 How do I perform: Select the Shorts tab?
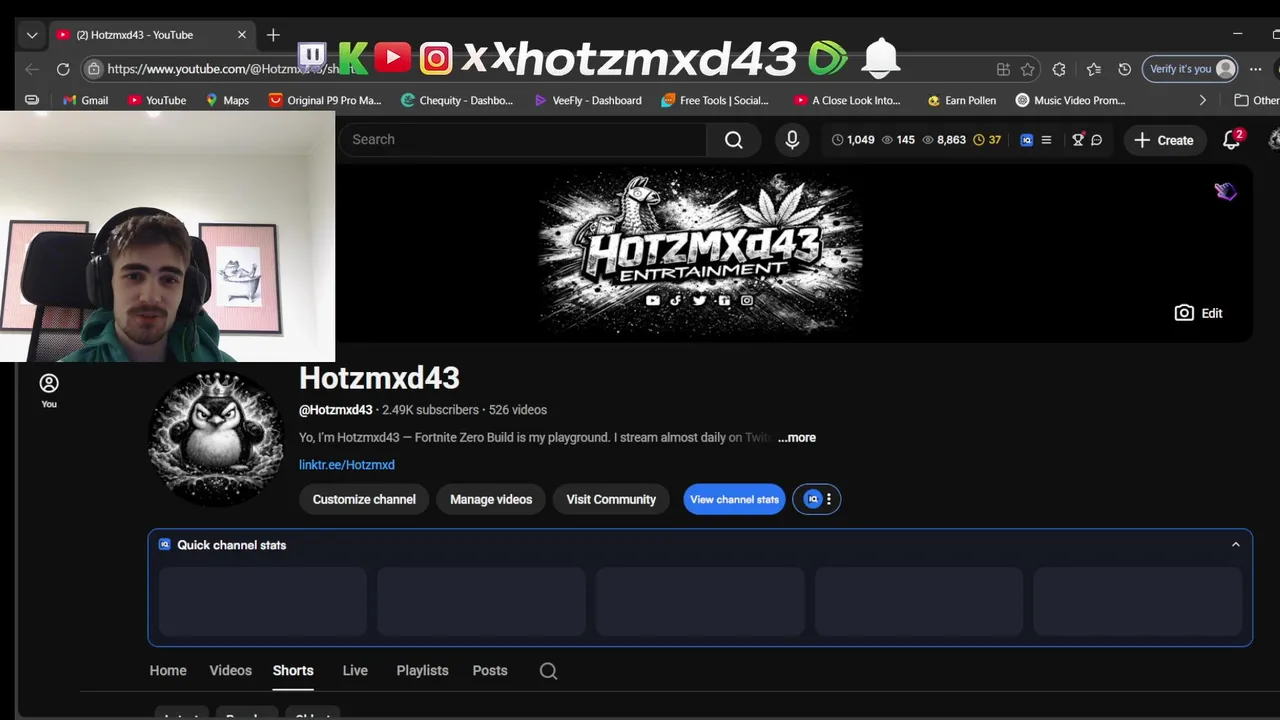point(293,671)
